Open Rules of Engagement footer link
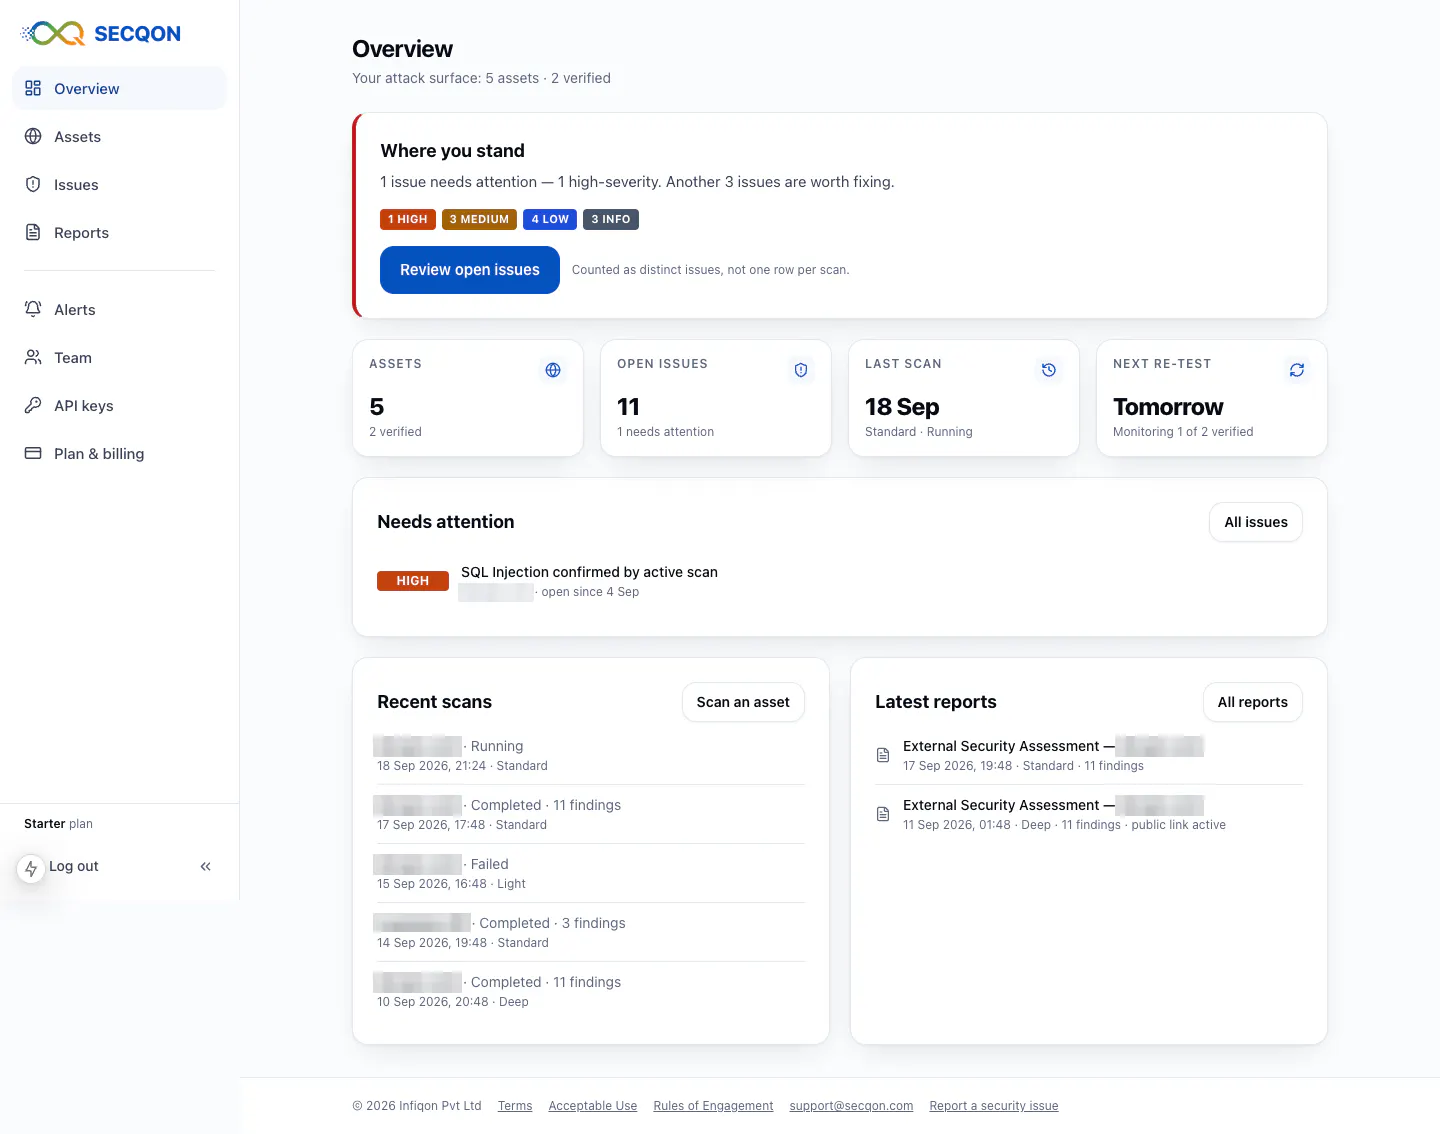The width and height of the screenshot is (1440, 1134). tap(713, 1106)
